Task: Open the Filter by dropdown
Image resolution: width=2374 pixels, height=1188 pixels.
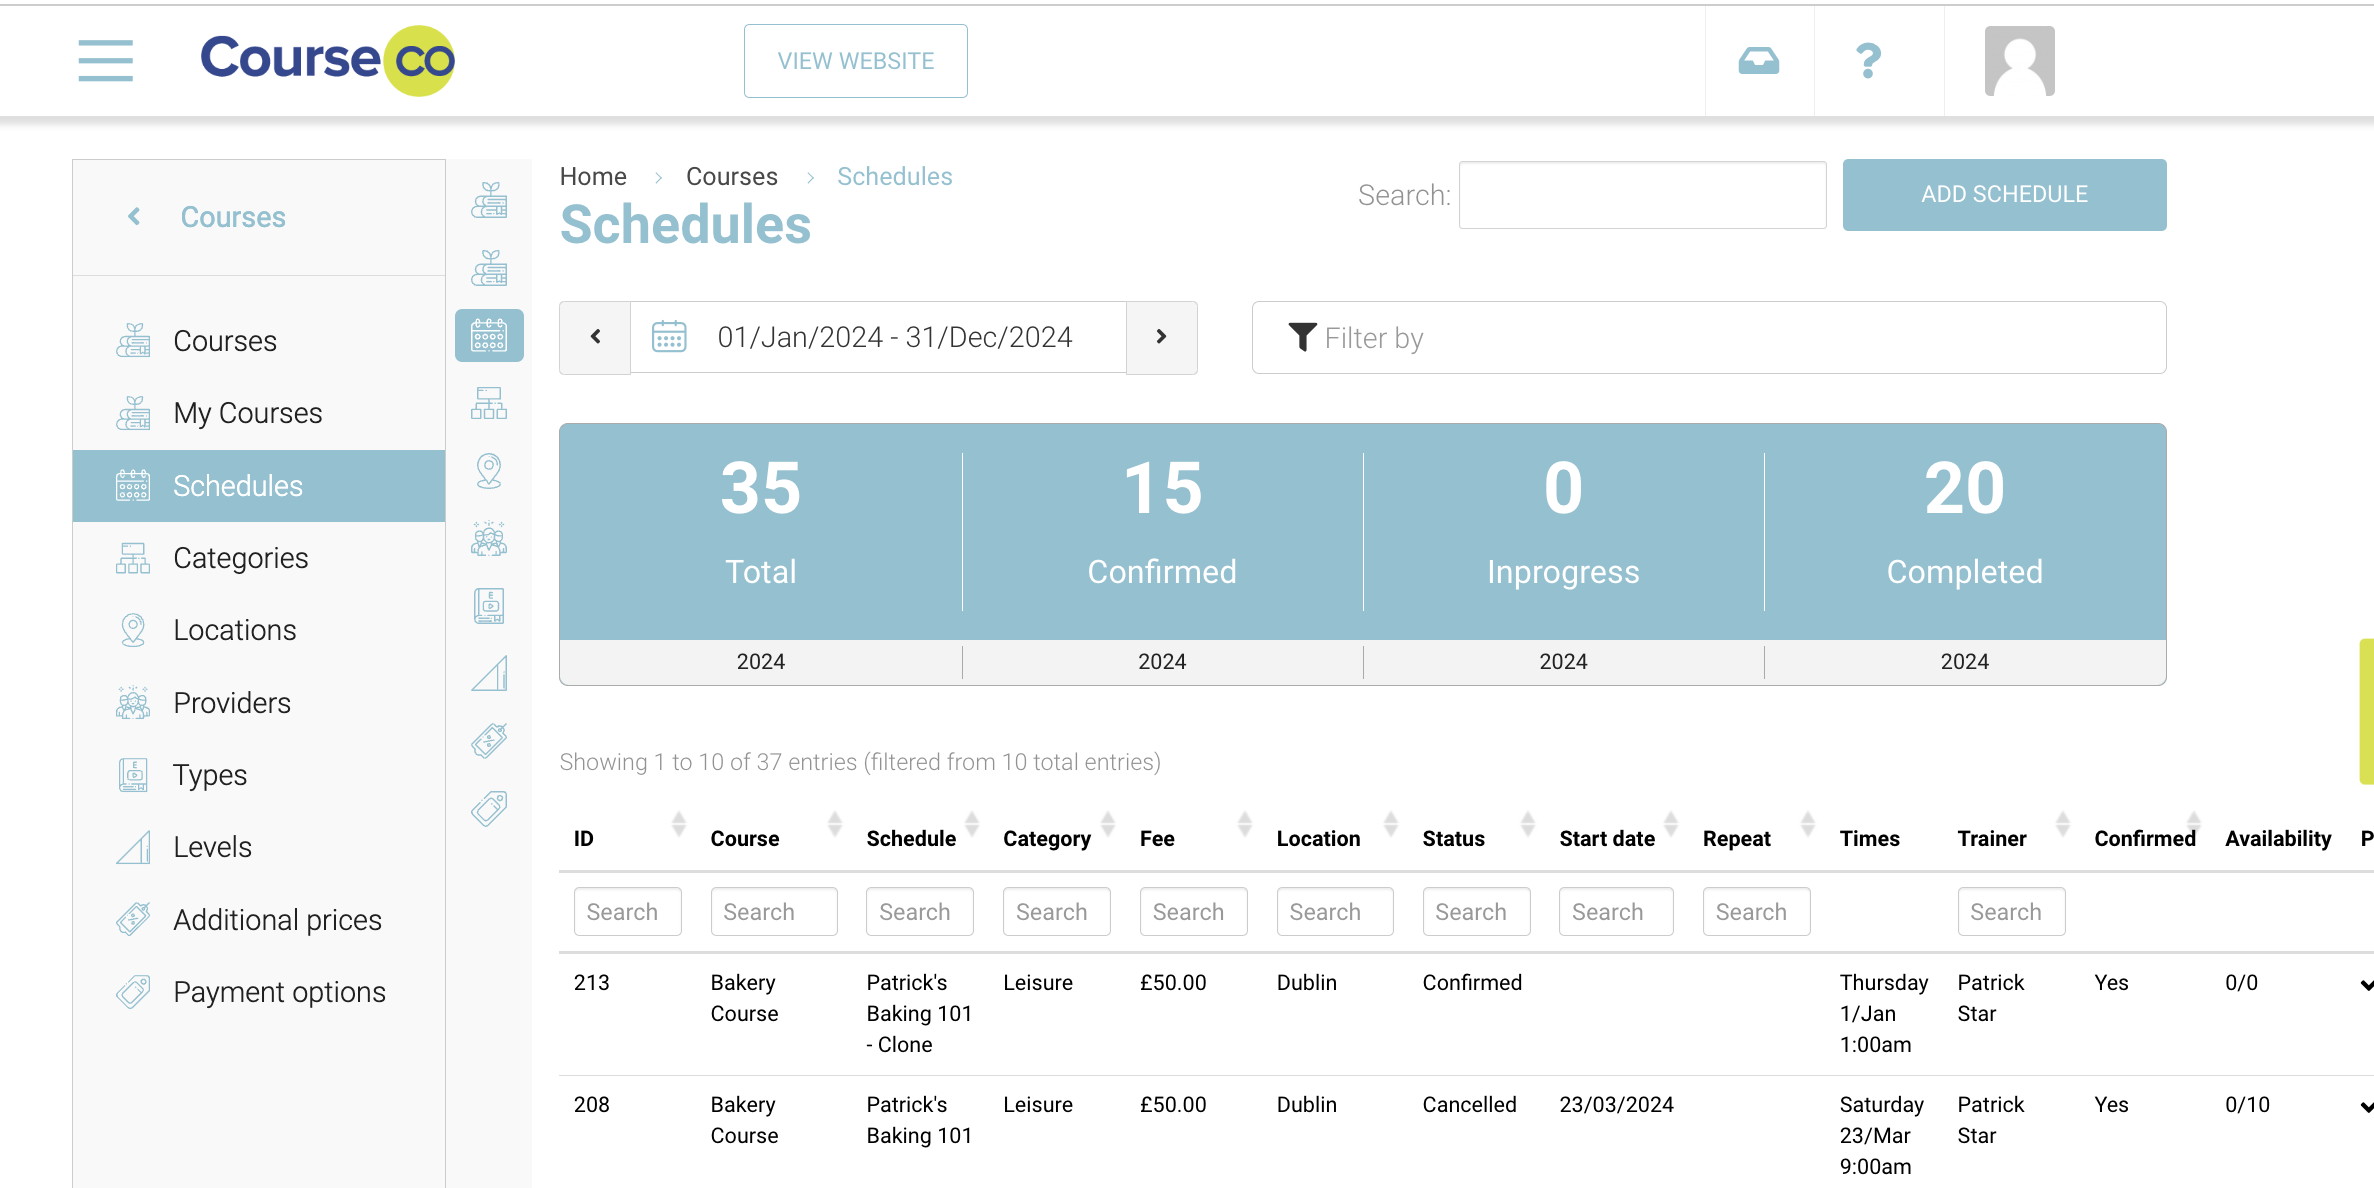Action: tap(1708, 338)
